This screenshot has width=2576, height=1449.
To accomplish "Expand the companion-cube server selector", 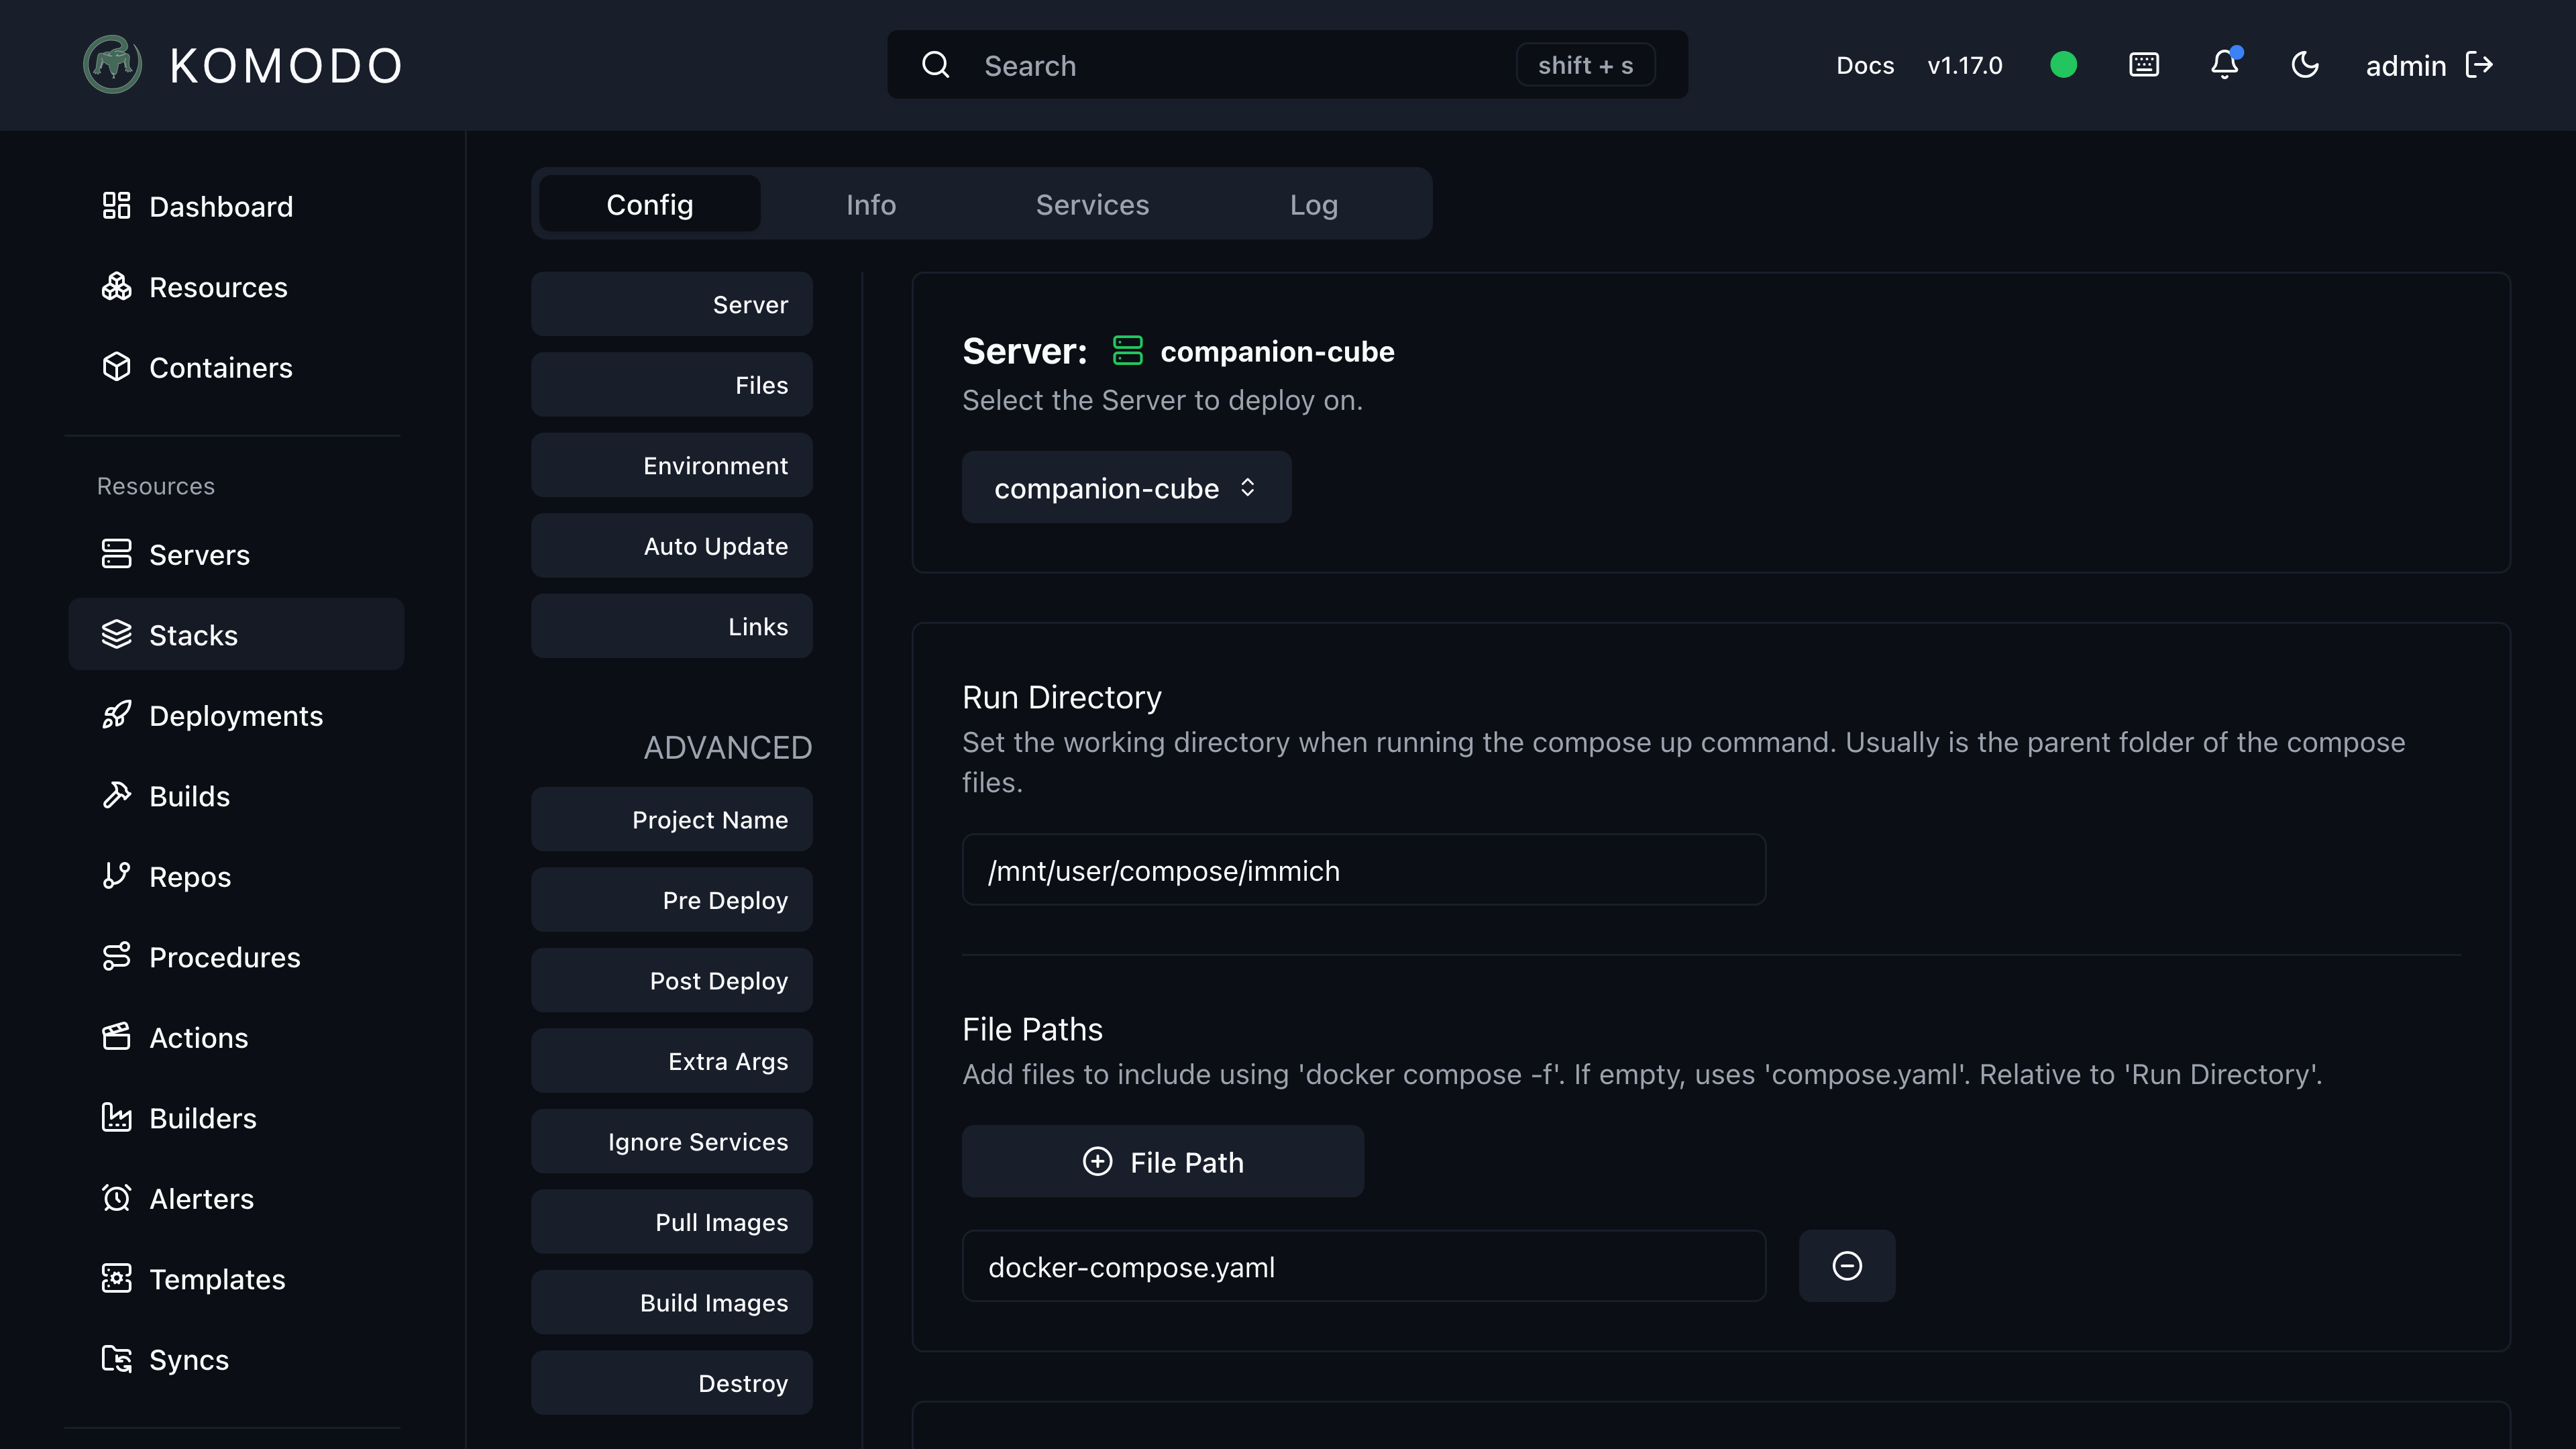I will click(1126, 487).
